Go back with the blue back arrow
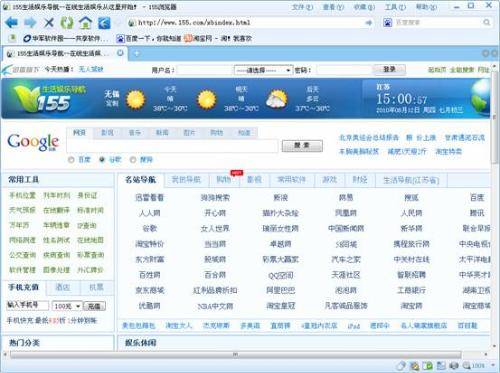Viewport: 500px width, 373px height. coord(11,23)
